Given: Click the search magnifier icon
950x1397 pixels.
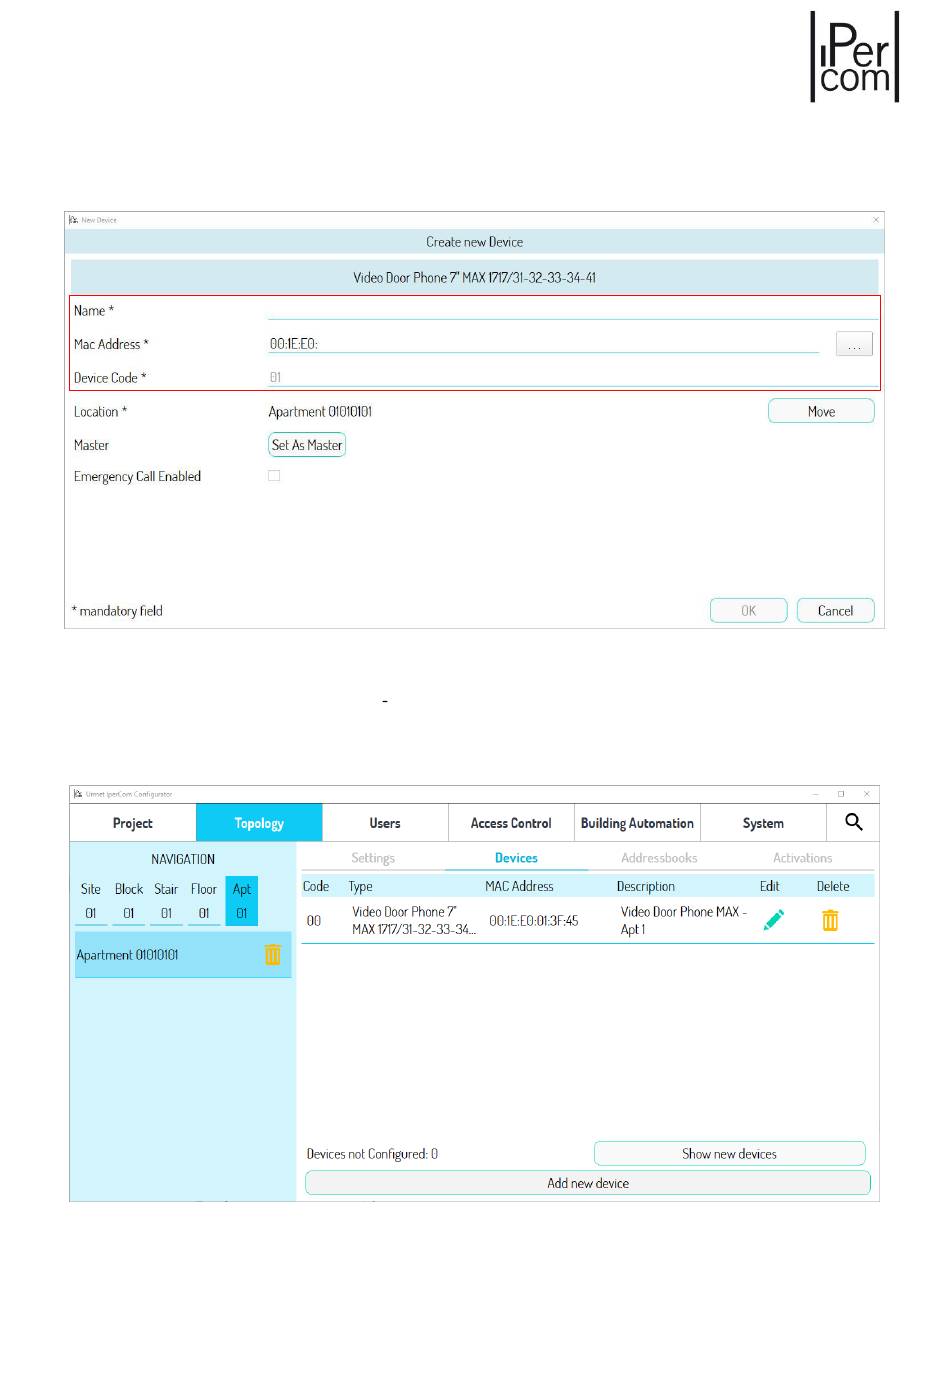Looking at the screenshot, I should (853, 822).
